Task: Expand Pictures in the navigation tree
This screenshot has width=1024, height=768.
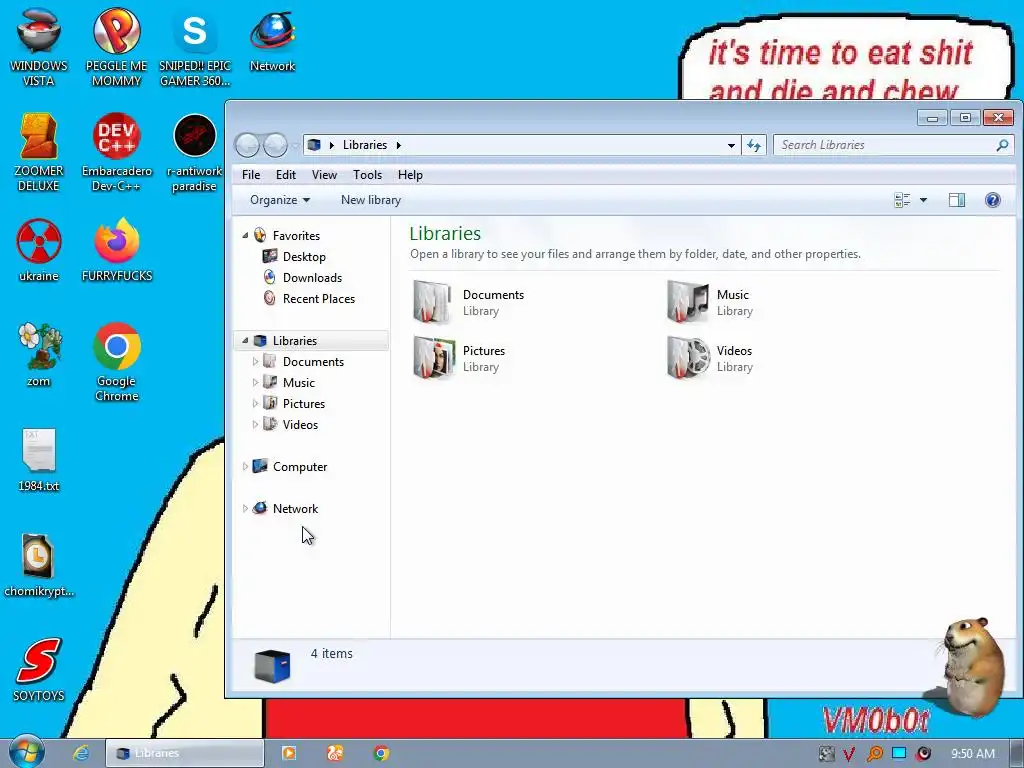Action: [255, 403]
